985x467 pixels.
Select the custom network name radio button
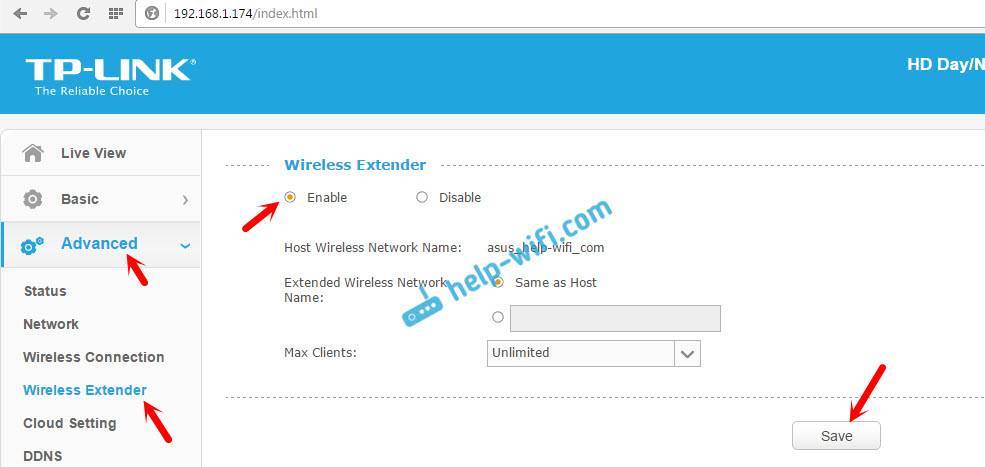(x=498, y=317)
